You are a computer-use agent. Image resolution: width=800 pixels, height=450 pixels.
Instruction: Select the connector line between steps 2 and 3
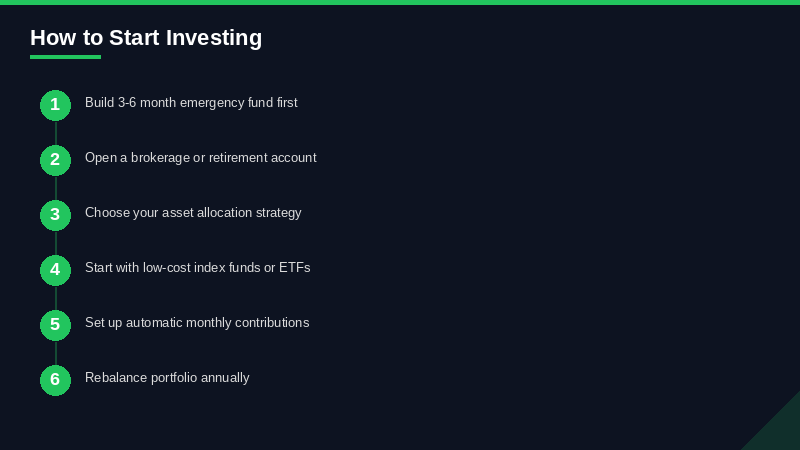click(55, 187)
